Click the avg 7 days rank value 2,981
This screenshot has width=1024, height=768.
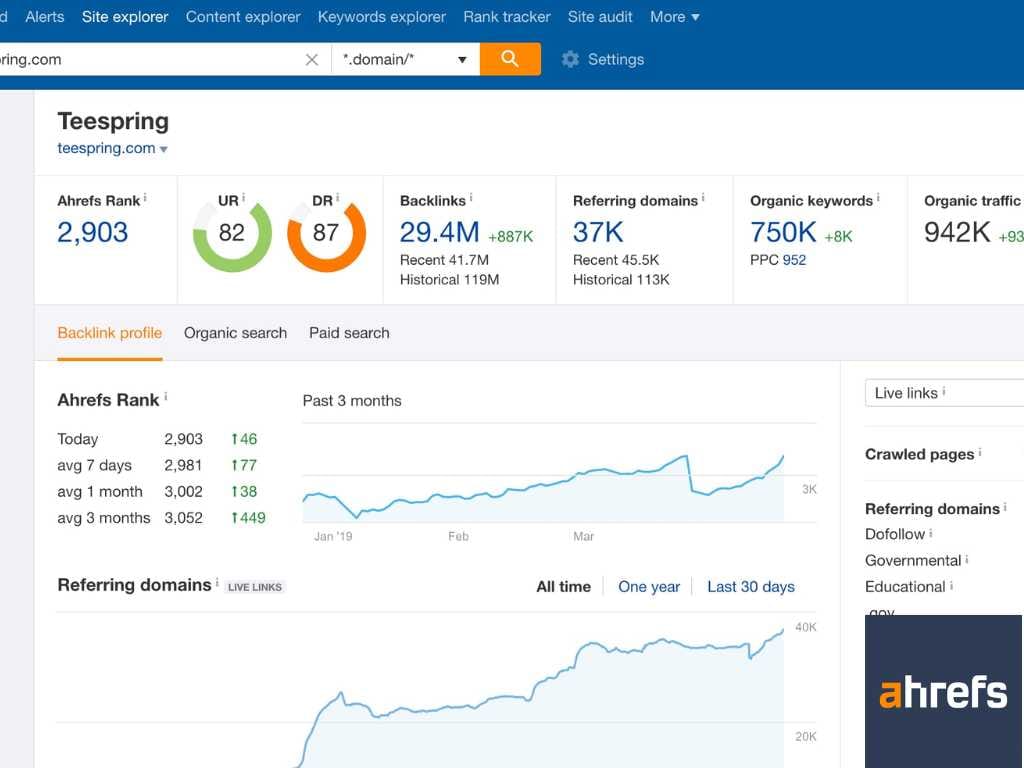pos(184,466)
